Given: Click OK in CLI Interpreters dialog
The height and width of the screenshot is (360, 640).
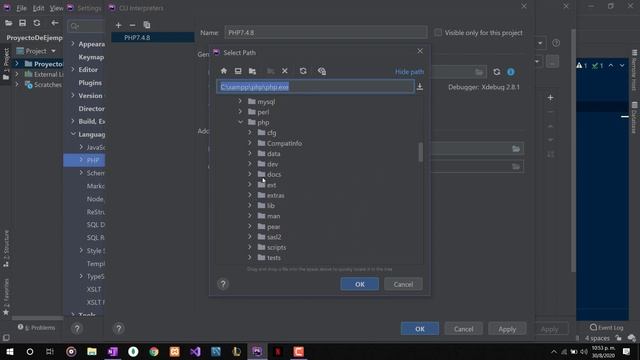Looking at the screenshot, I should coord(420,329).
